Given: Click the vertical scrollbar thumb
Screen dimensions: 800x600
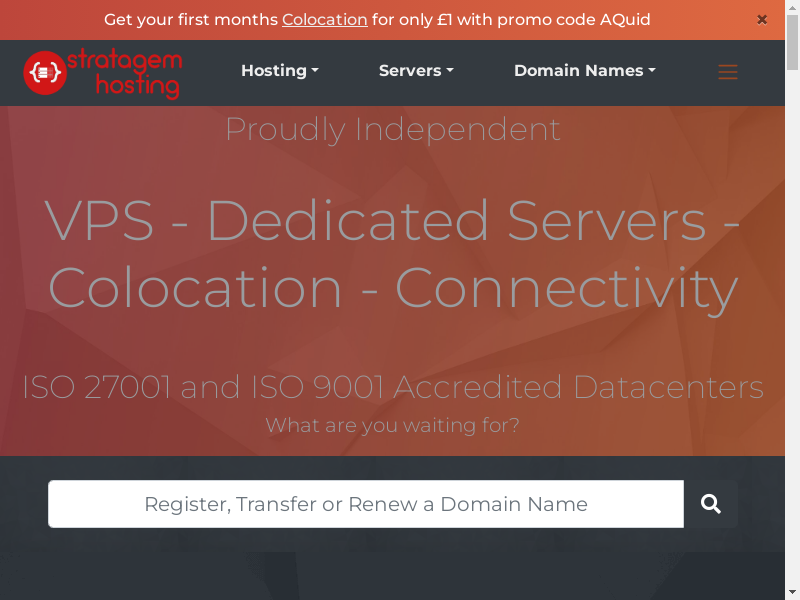Looking at the screenshot, I should coord(793,40).
